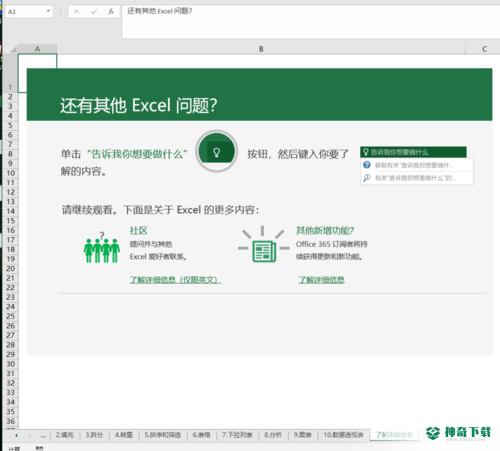Click cell A1
Screen dimensions: 500x451
point(37,73)
